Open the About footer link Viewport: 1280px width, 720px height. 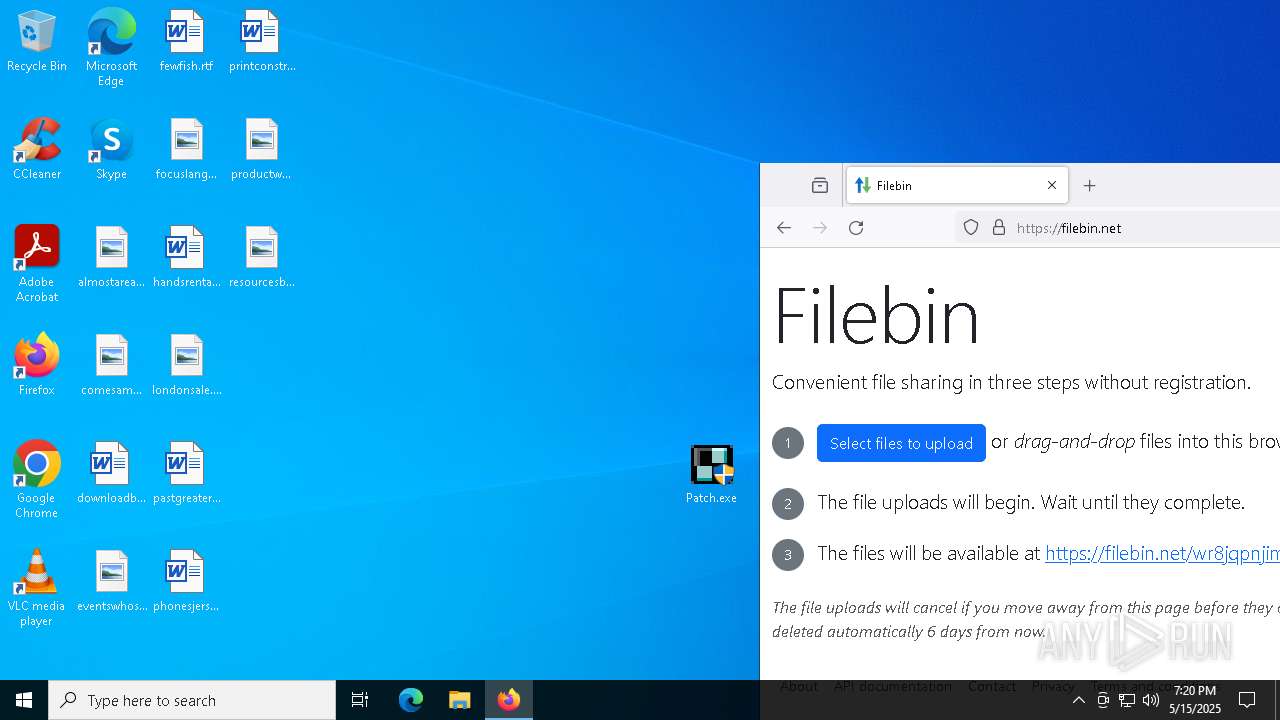(799, 686)
